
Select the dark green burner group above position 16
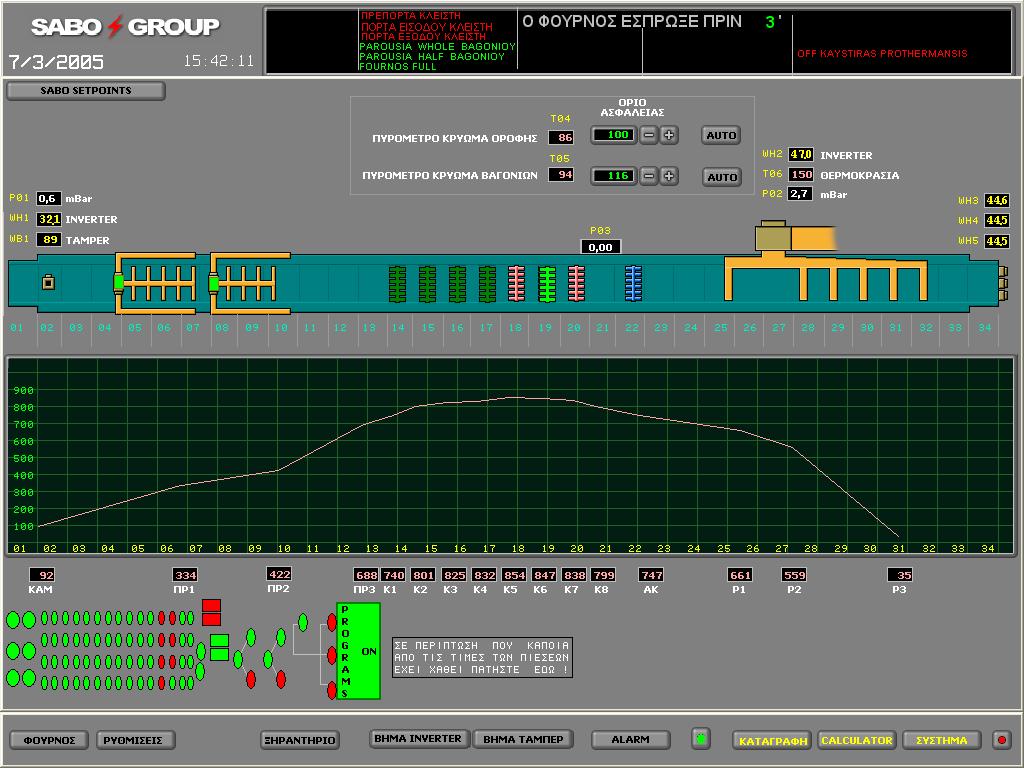coord(457,284)
